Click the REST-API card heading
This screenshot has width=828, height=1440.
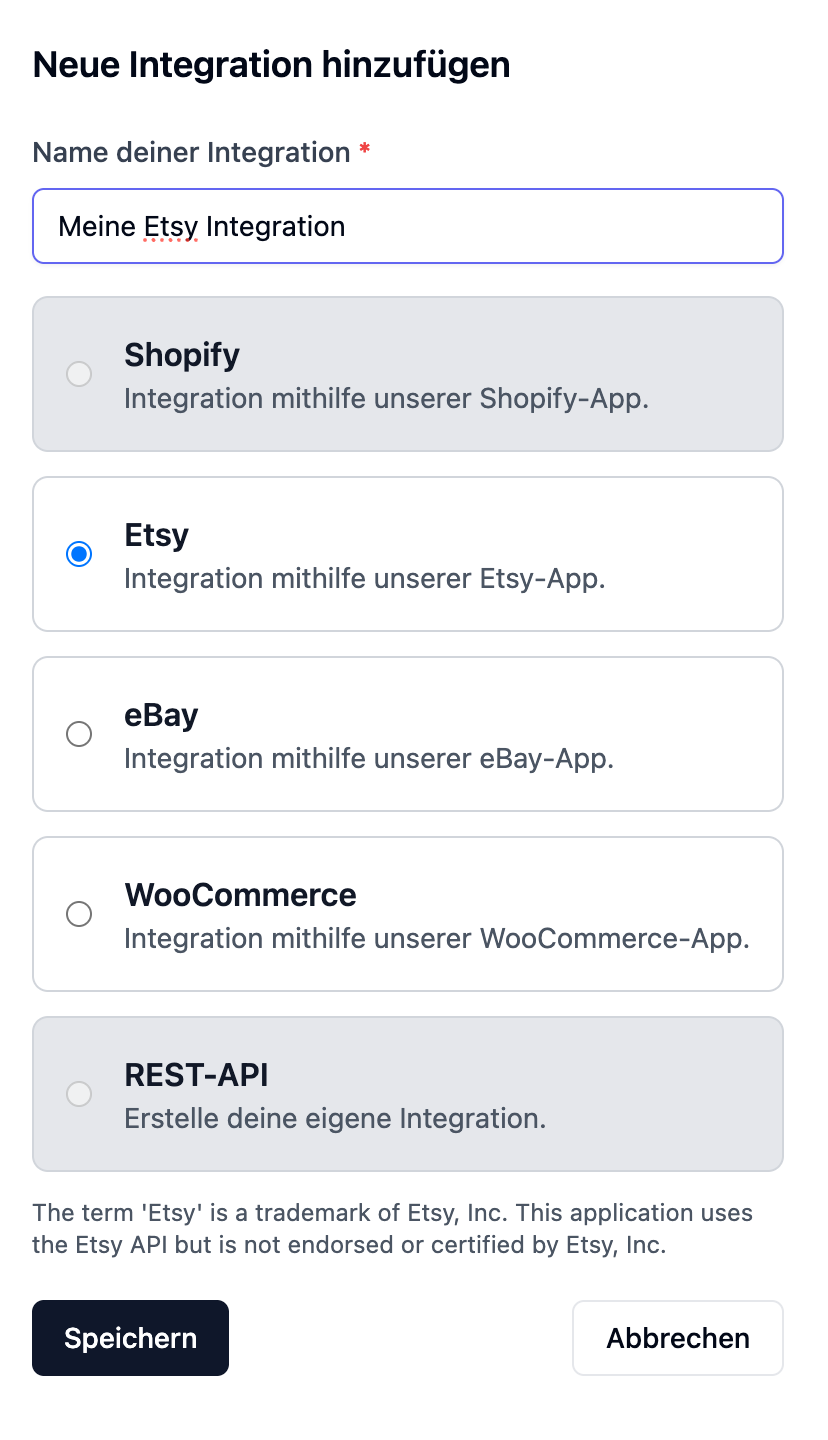point(196,1075)
